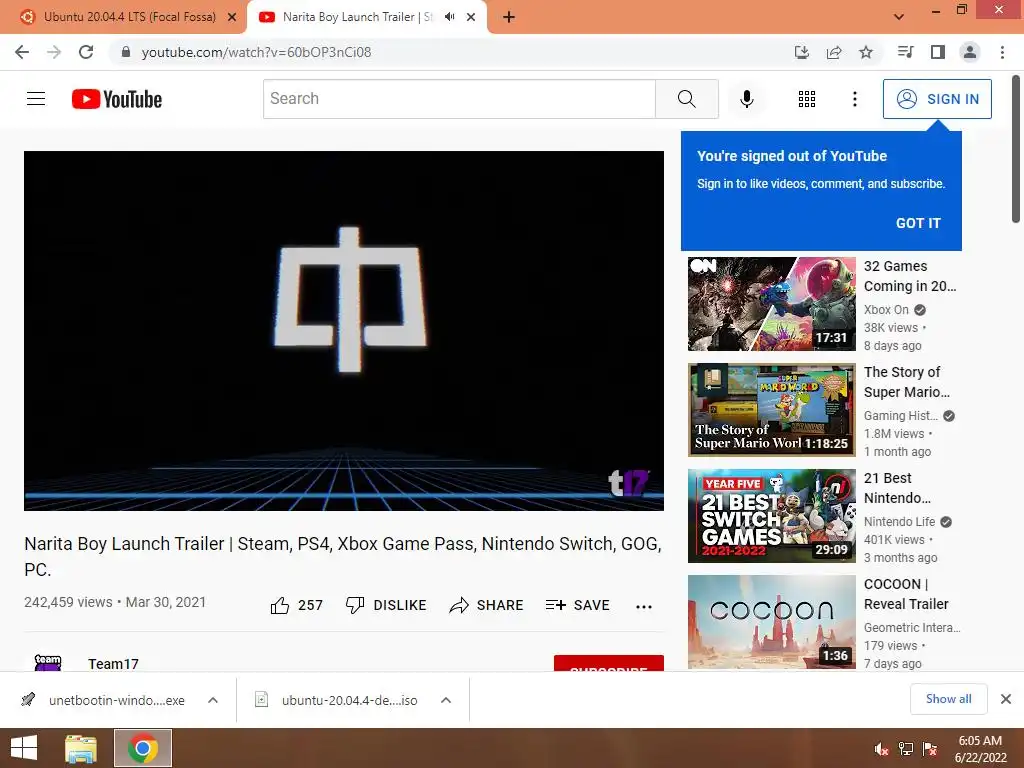Like the video with thumbs up

point(296,605)
